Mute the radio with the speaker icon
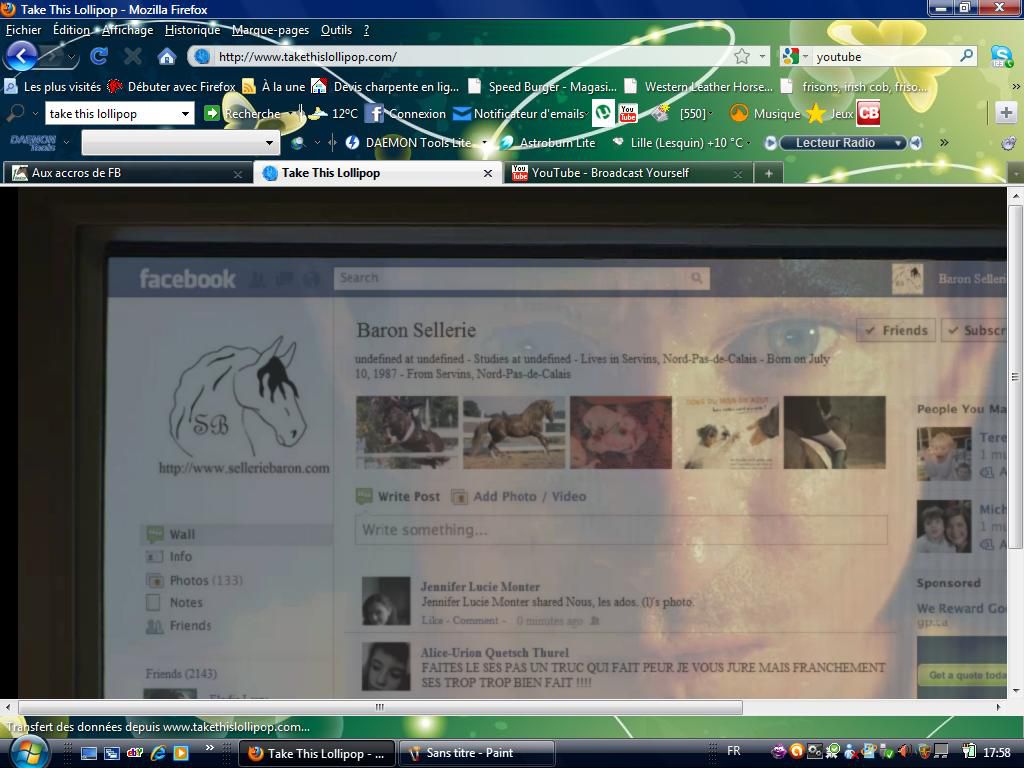Image resolution: width=1024 pixels, height=768 pixels. [x=916, y=142]
